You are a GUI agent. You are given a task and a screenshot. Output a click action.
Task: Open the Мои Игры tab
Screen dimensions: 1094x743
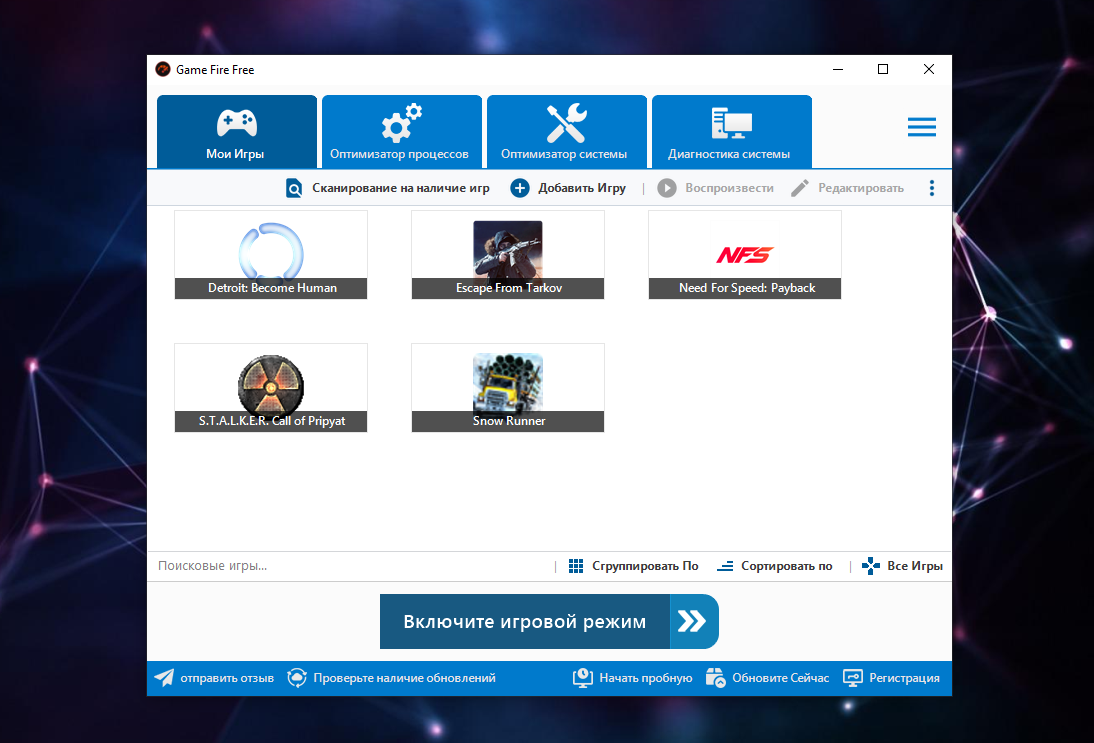click(x=237, y=132)
